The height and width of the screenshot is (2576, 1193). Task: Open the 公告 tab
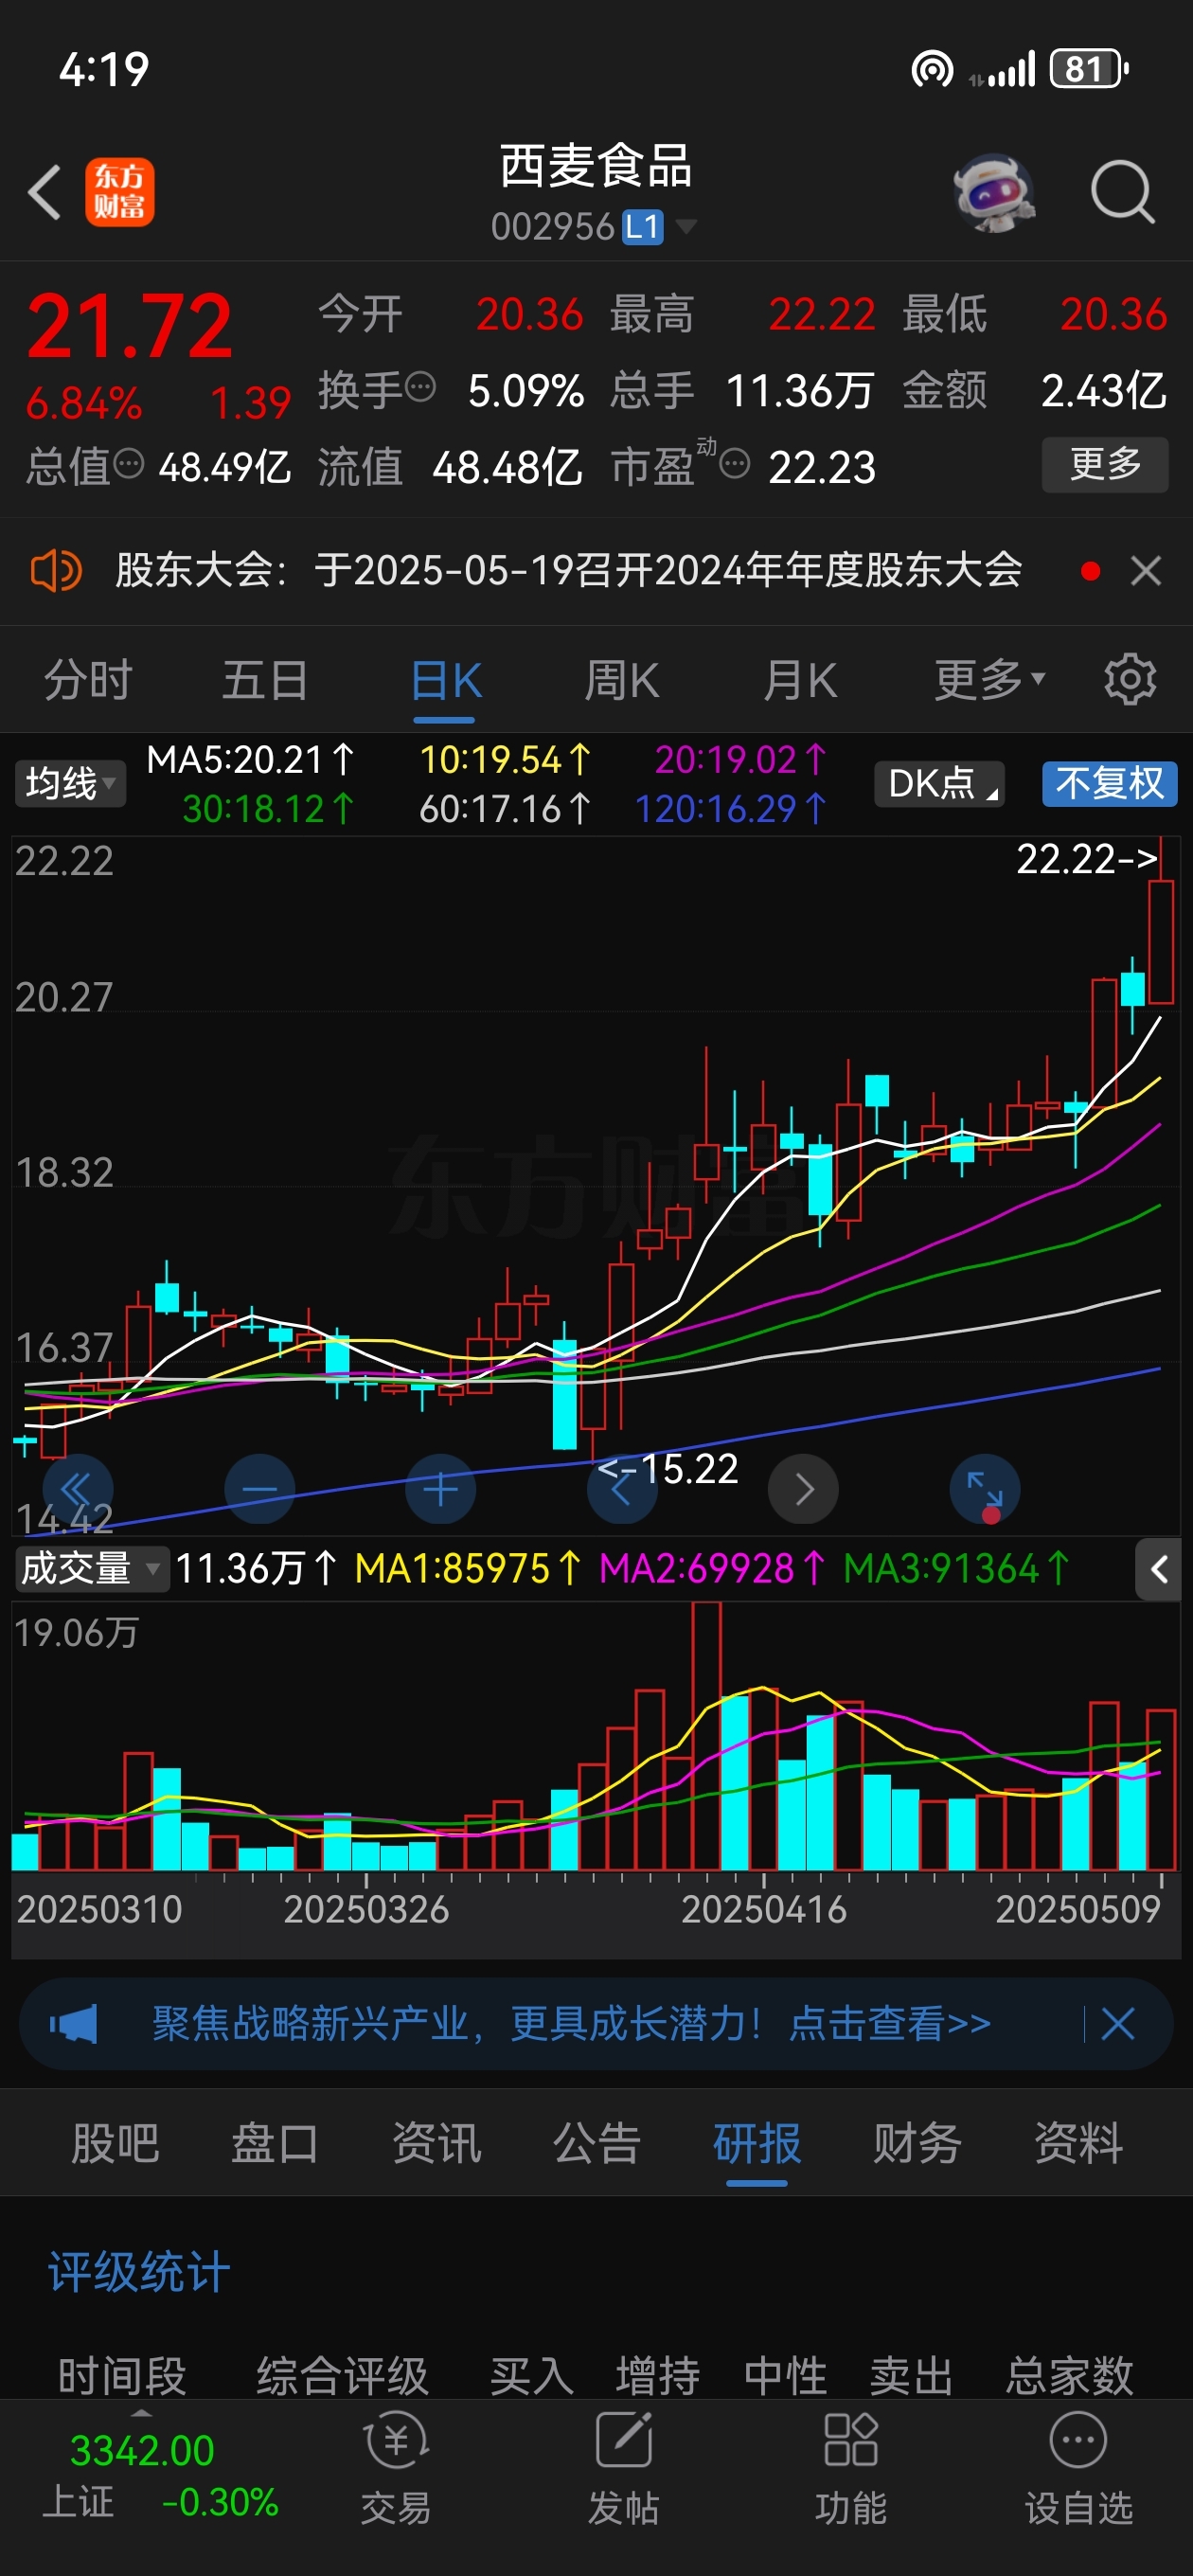click(597, 2143)
